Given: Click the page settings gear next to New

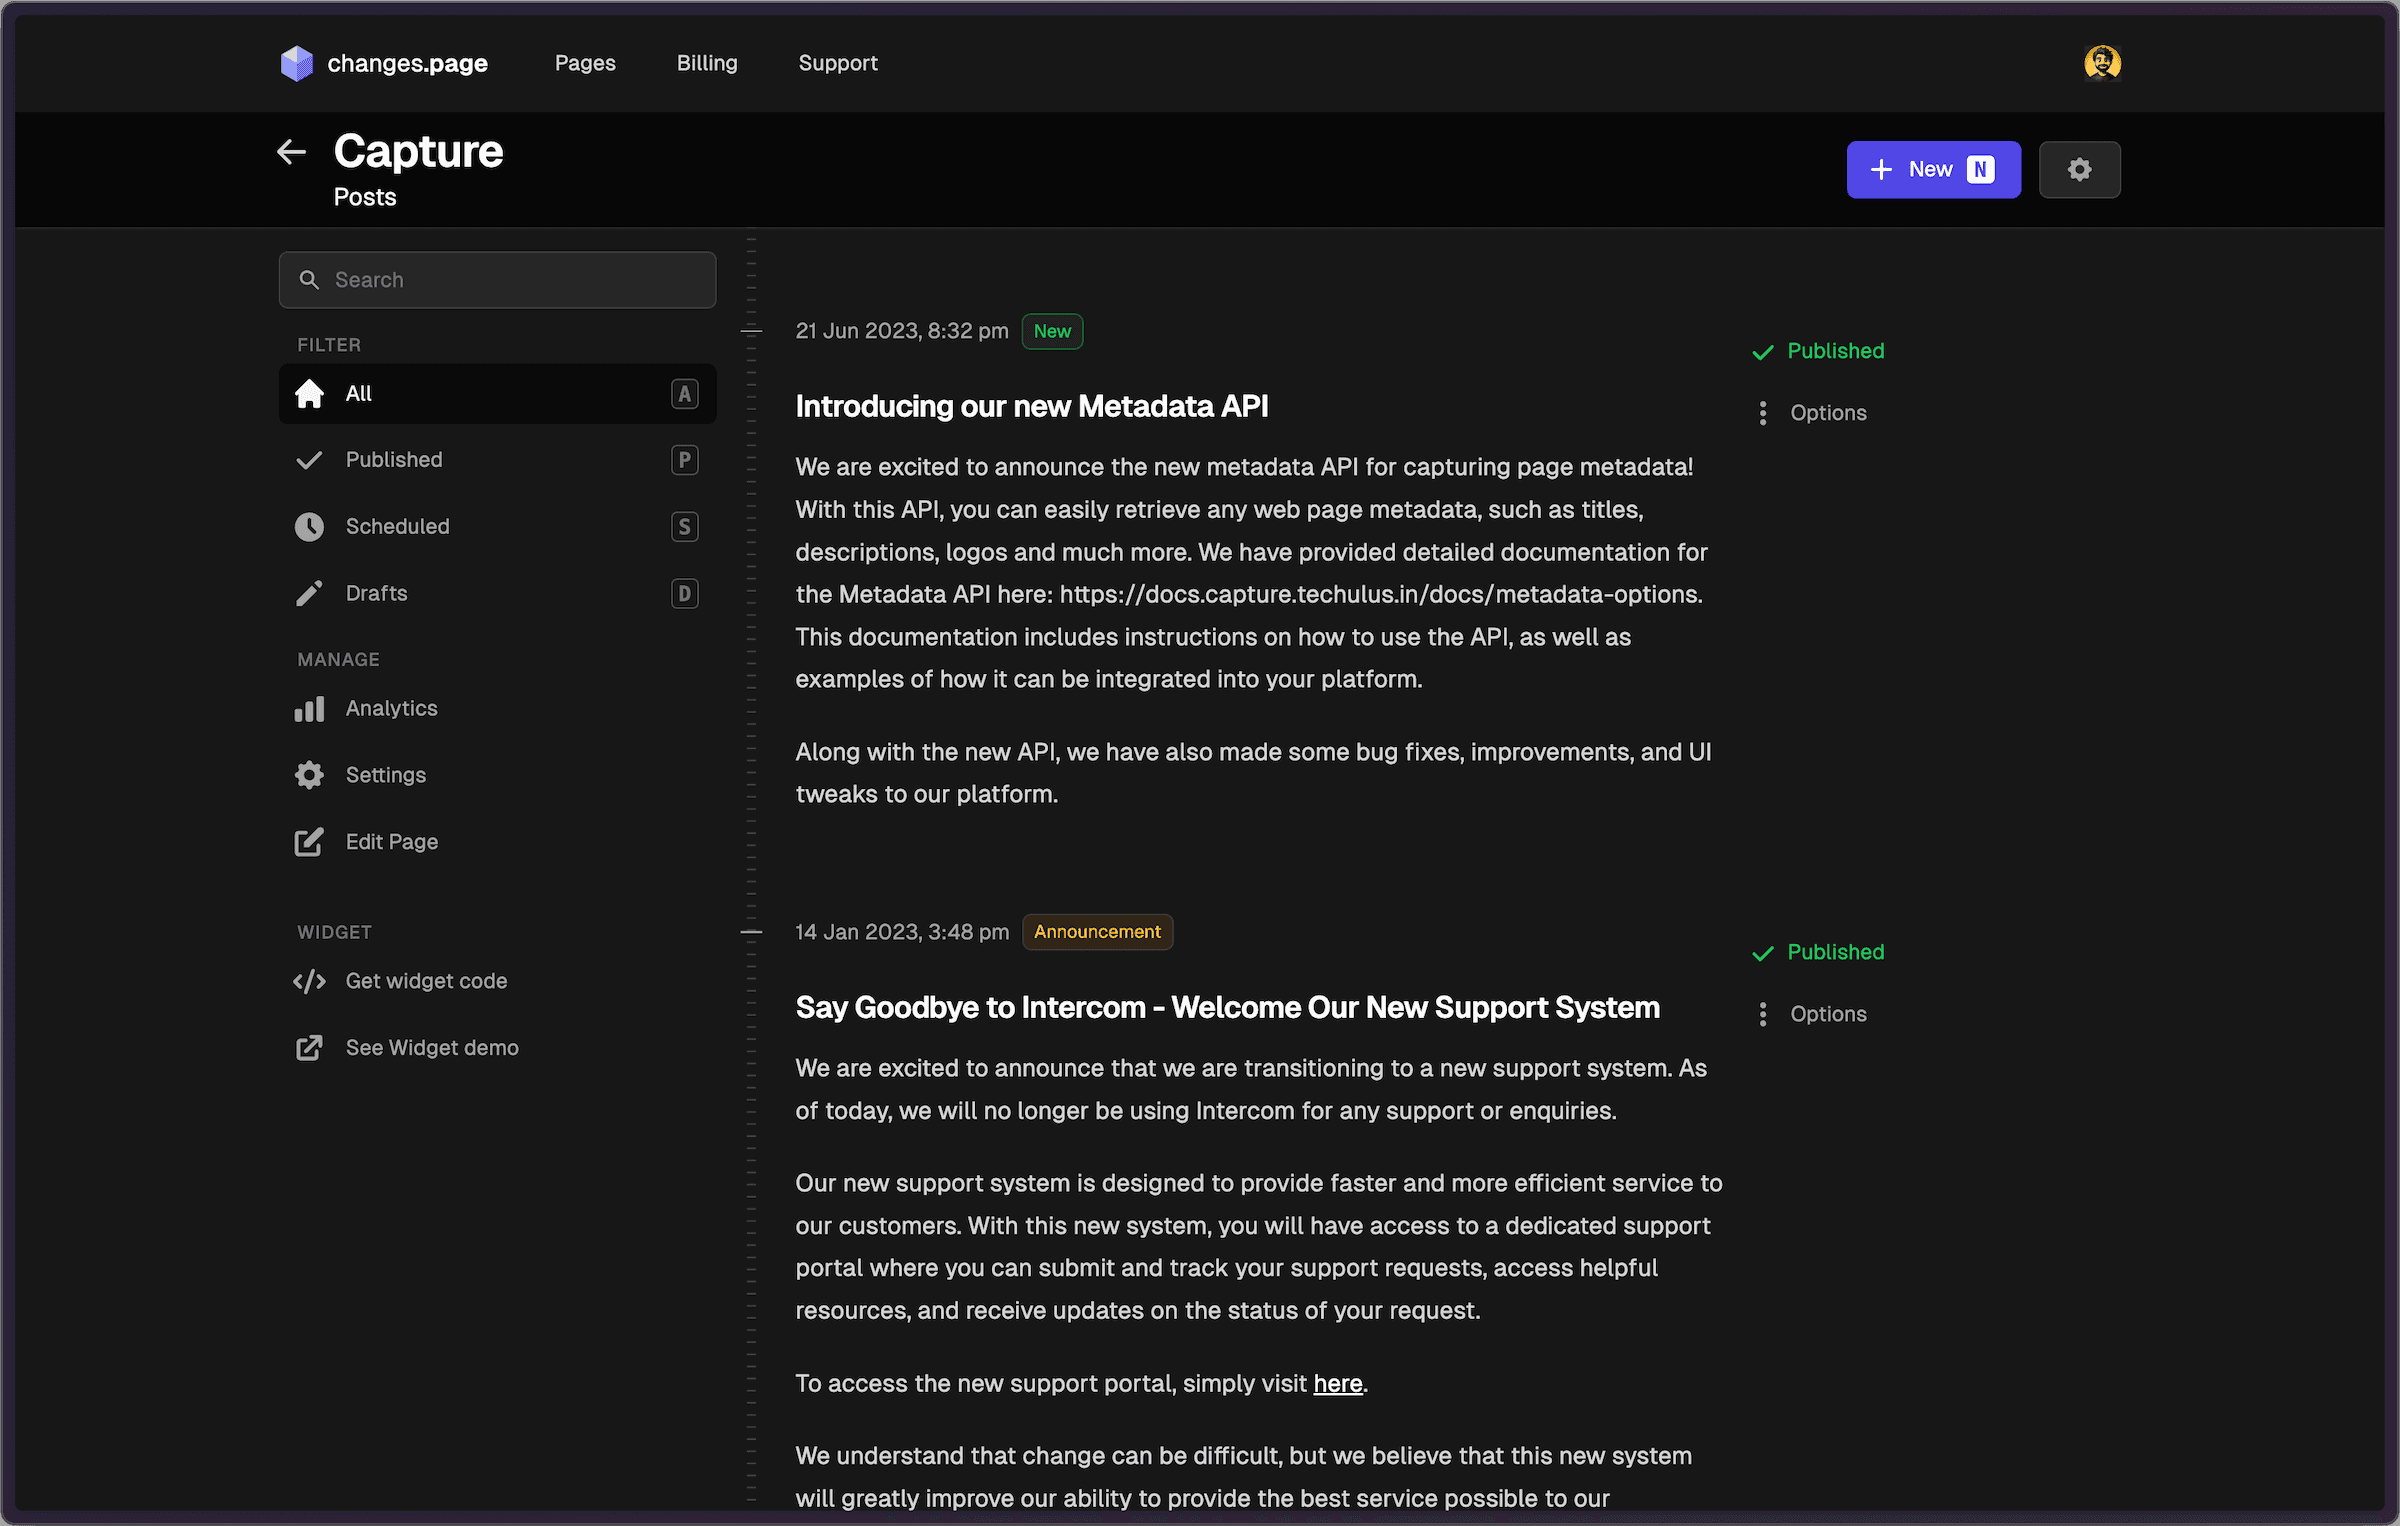Looking at the screenshot, I should [2080, 169].
